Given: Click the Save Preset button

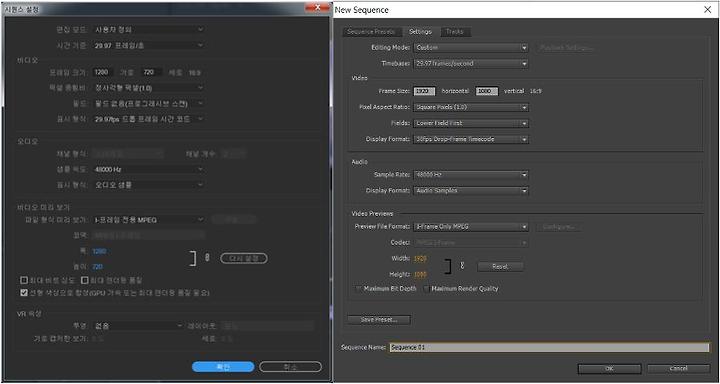Looking at the screenshot, I should [x=379, y=320].
